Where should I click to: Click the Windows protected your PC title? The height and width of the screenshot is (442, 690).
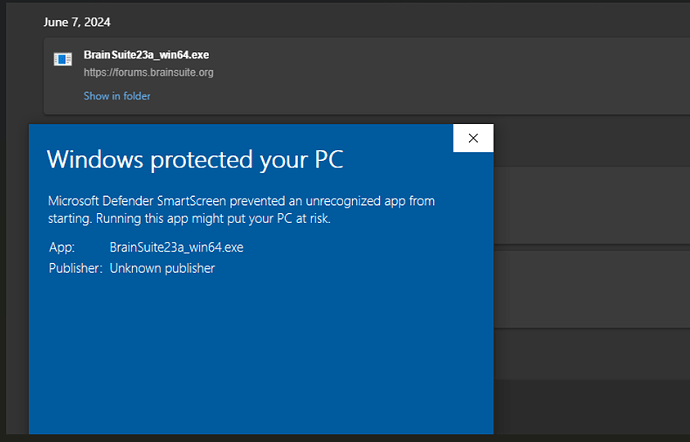coord(195,159)
